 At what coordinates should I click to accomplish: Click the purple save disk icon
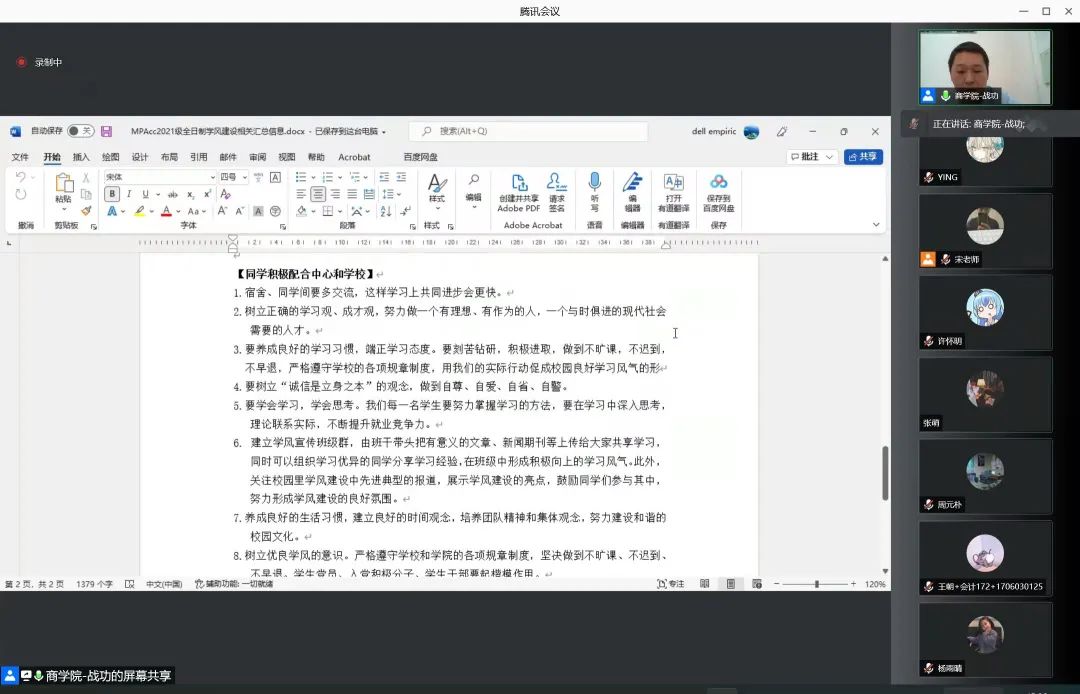pyautogui.click(x=106, y=131)
